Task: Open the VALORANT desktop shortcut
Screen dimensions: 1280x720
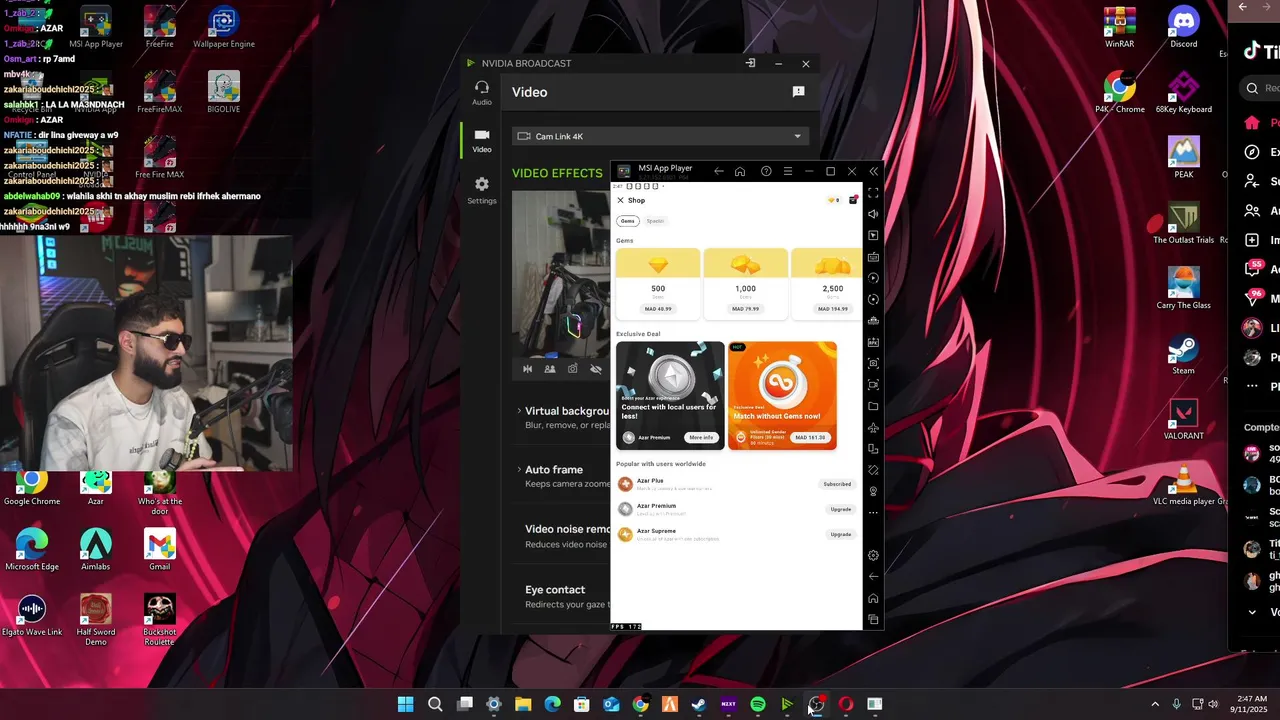Action: pos(1184,421)
